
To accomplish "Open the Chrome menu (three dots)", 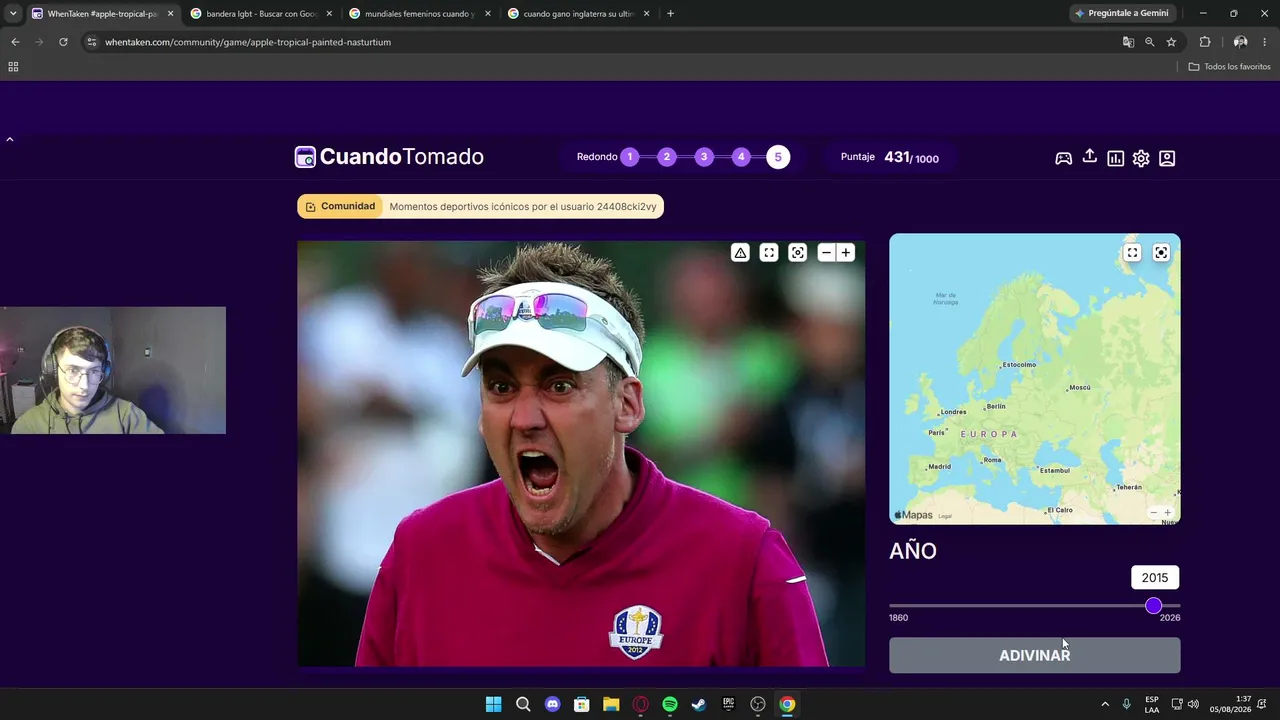I will coord(1266,42).
